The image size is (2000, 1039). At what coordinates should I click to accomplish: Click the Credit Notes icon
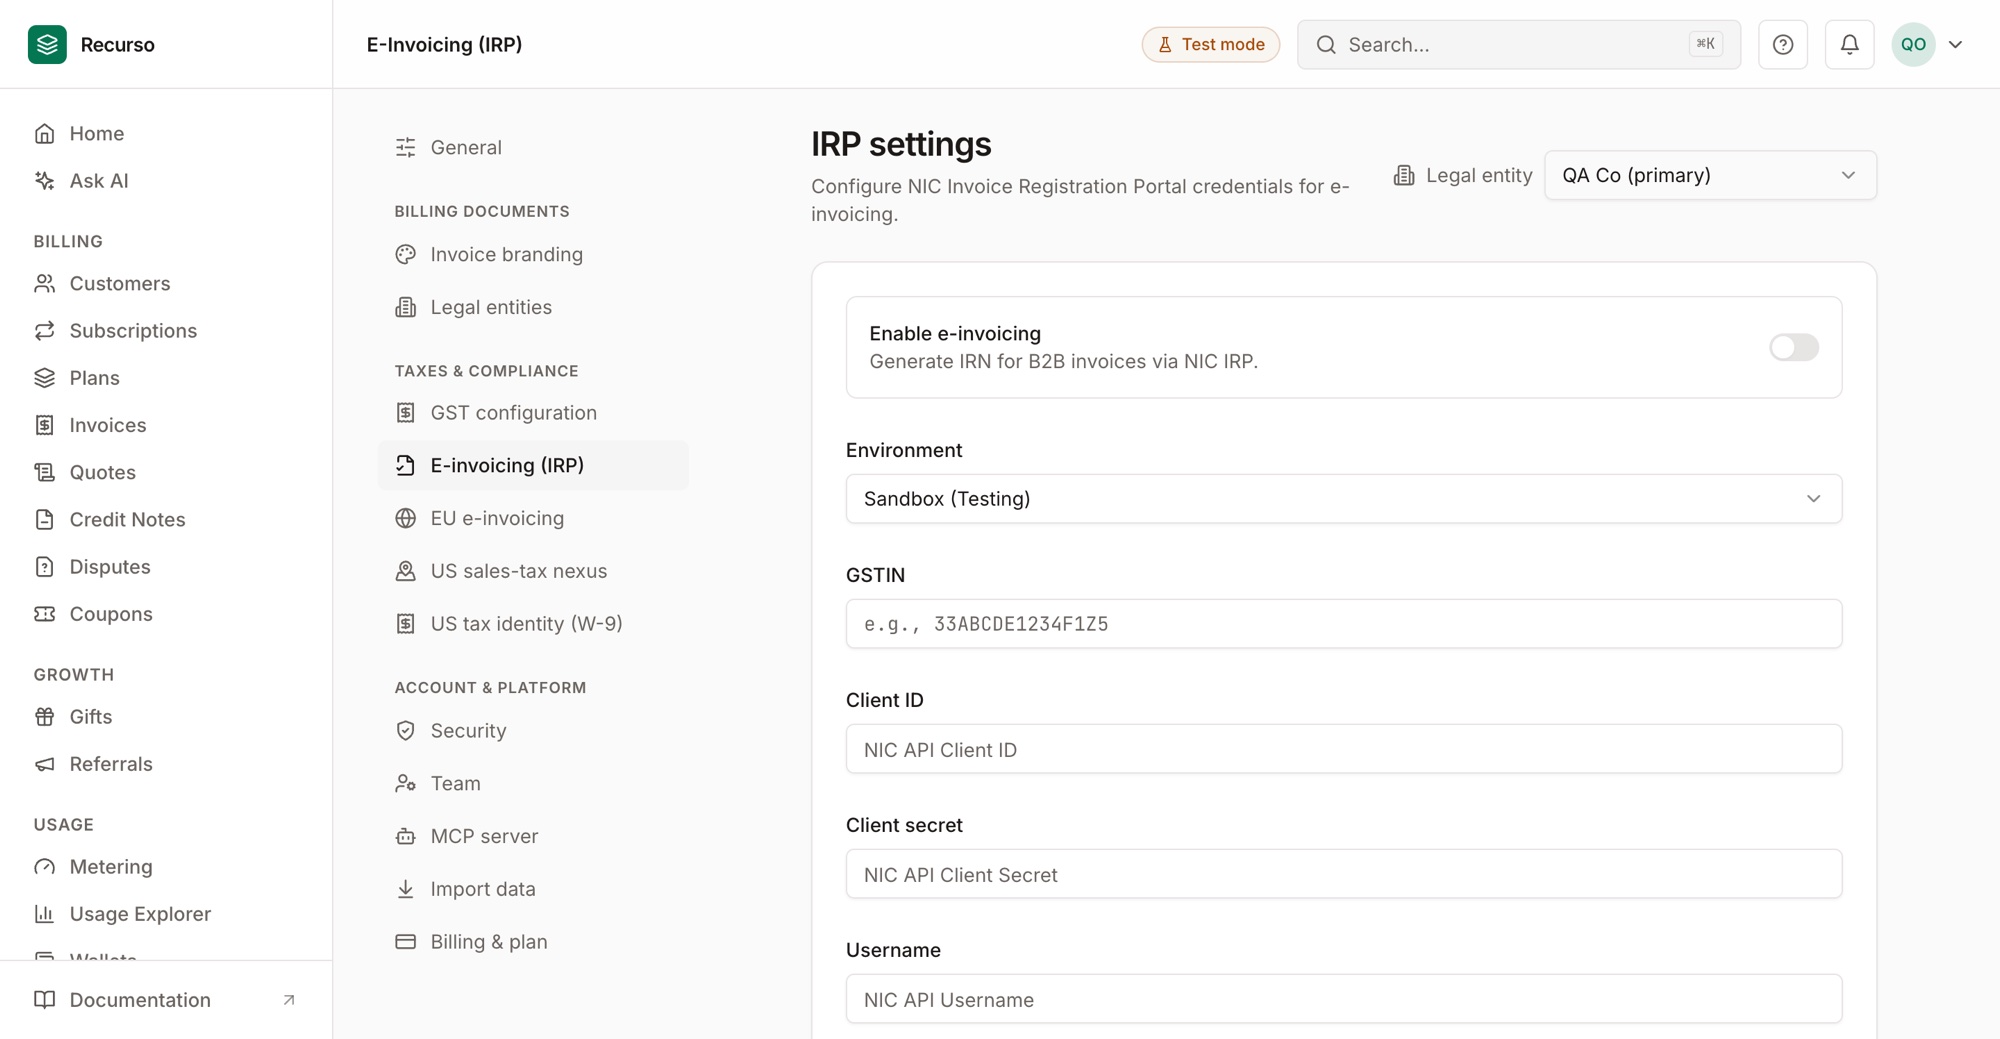click(44, 519)
